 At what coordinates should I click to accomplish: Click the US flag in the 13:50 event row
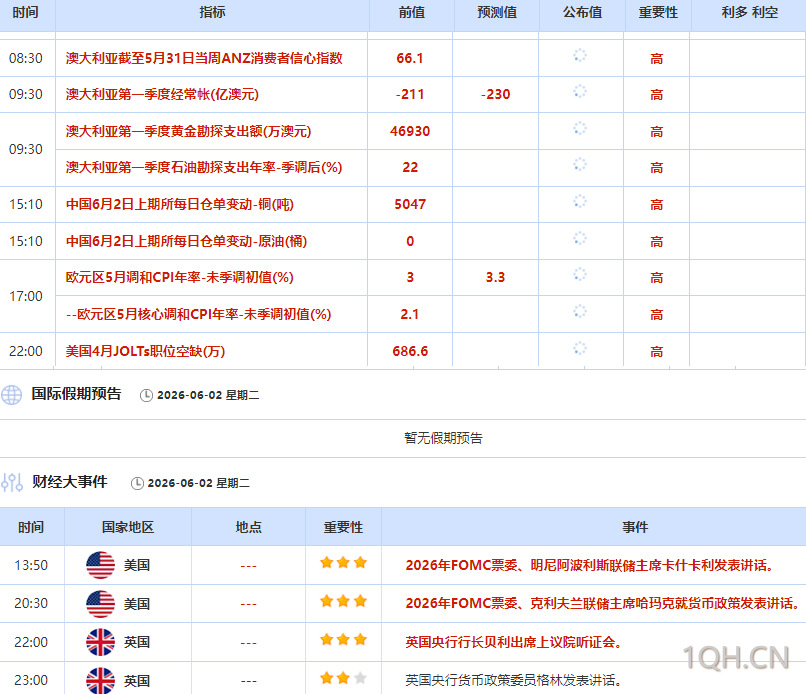tap(100, 565)
